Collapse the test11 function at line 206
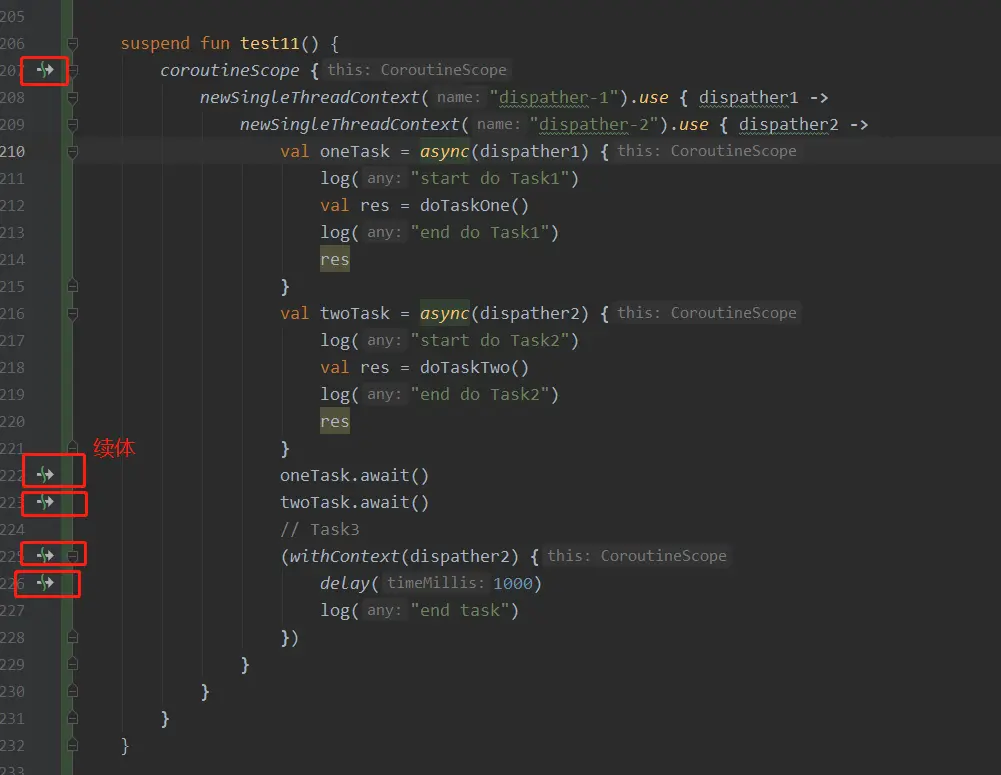 point(73,43)
